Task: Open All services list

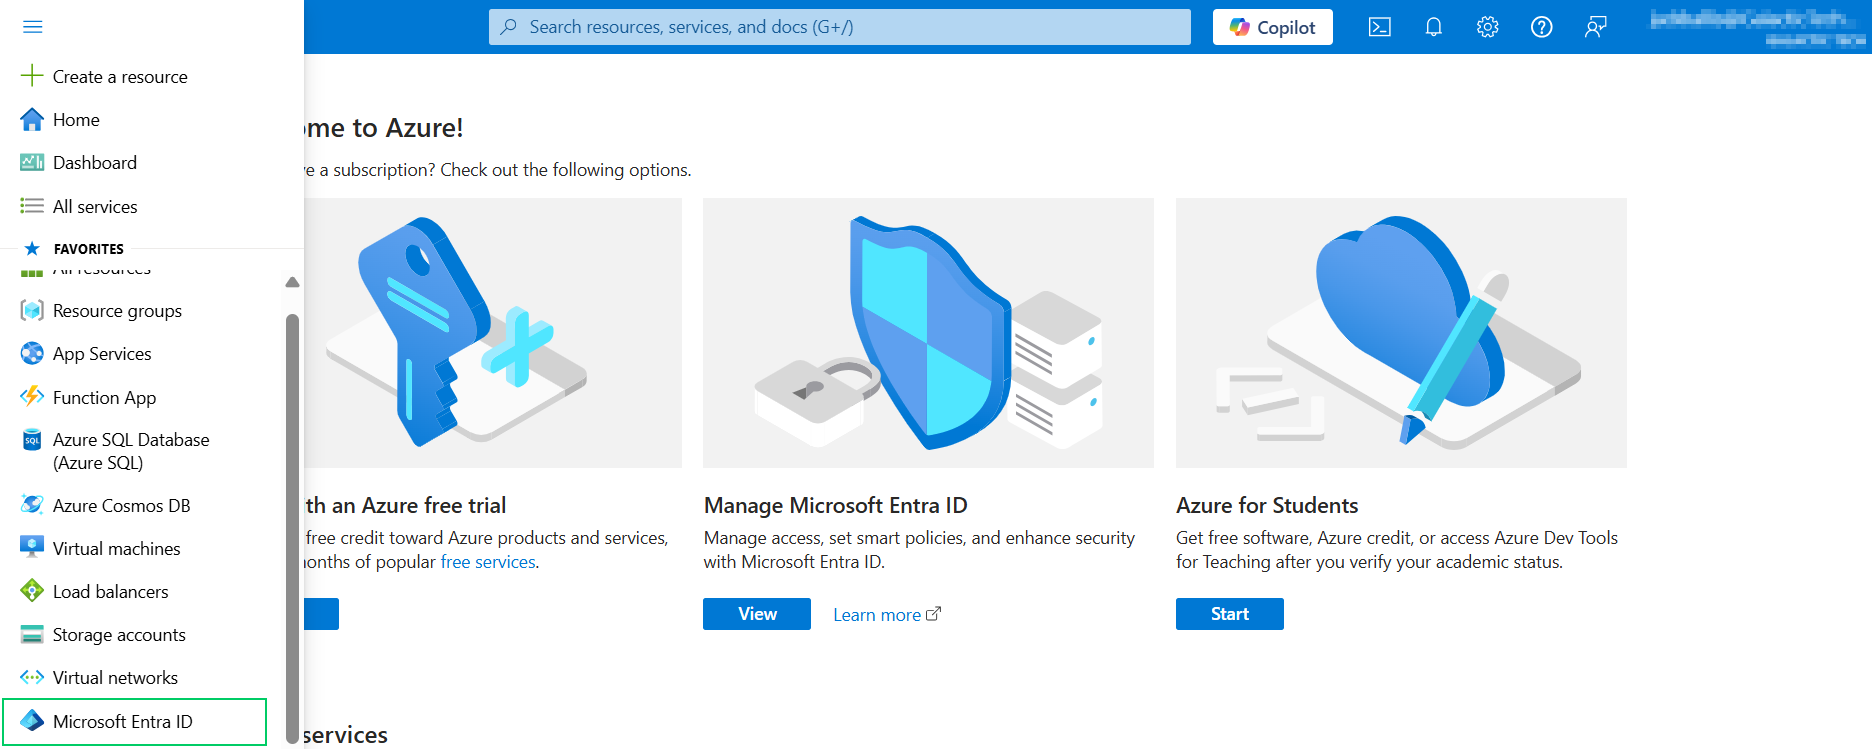Action: (95, 207)
